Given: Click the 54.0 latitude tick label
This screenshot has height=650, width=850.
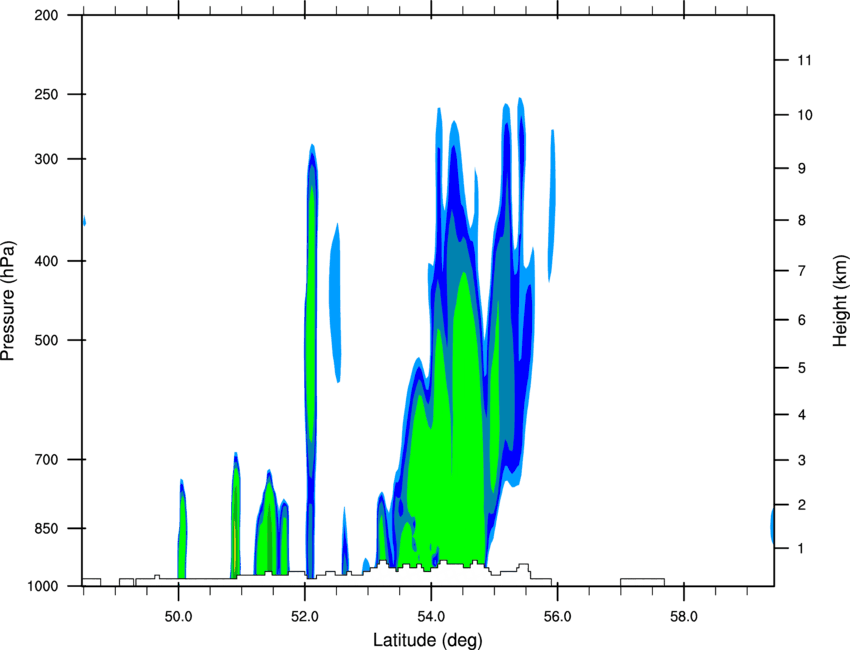Looking at the screenshot, I should click(431, 617).
